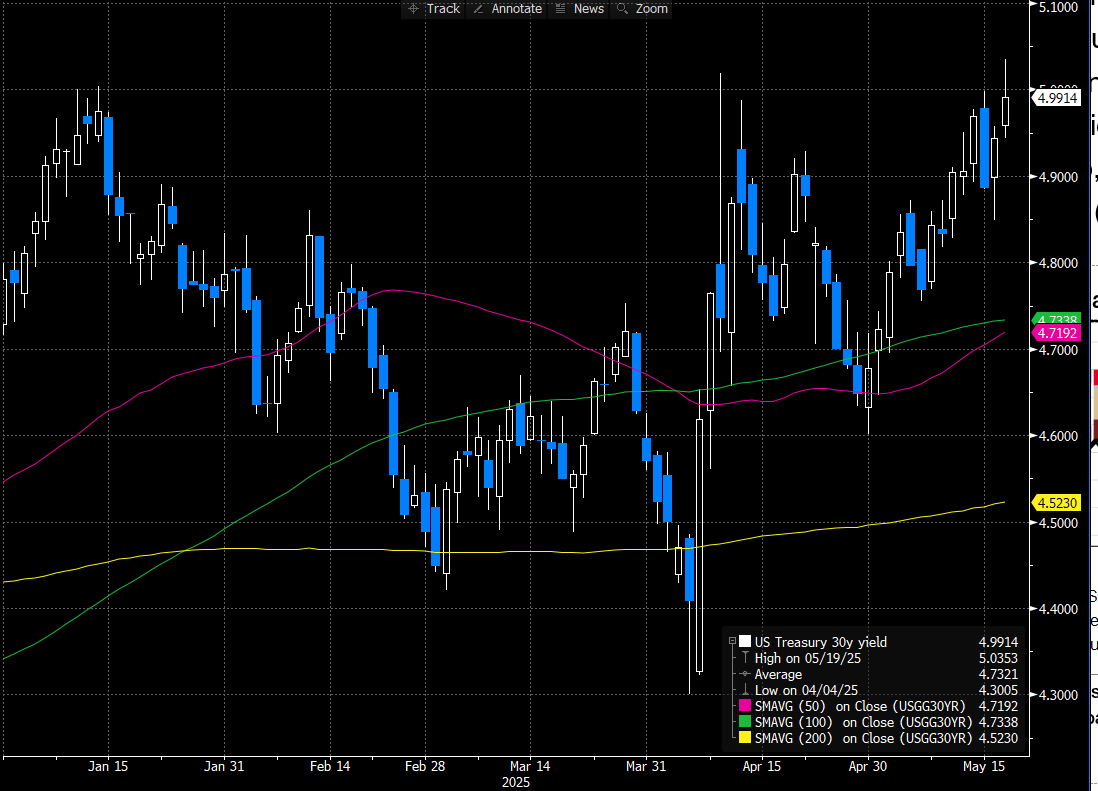Click the 4.4000 y-axis label
1098x791 pixels.
point(1058,609)
